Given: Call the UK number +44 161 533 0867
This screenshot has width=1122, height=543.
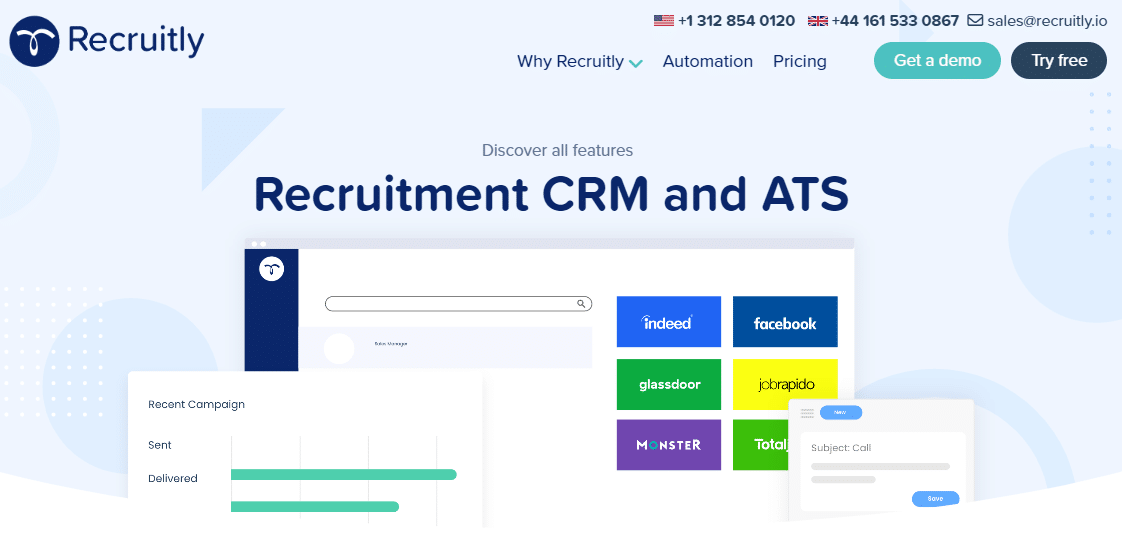Looking at the screenshot, I should [x=894, y=21].
